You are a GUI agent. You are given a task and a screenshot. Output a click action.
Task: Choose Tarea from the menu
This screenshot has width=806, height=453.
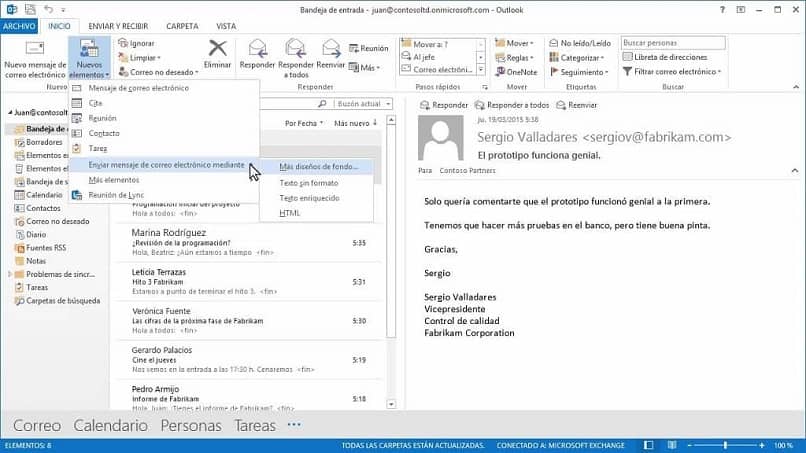point(163,148)
